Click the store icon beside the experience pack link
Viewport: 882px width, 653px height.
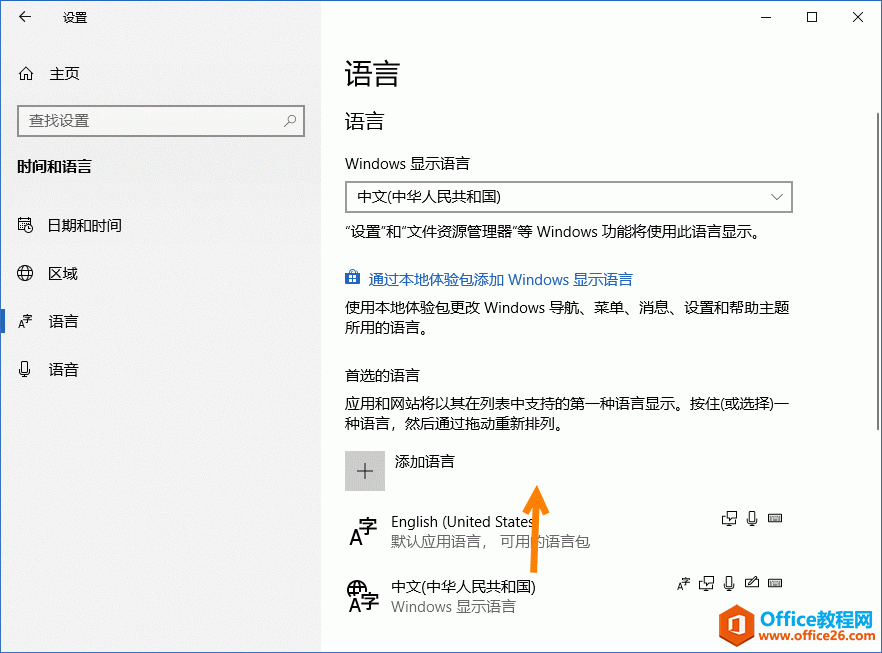click(352, 279)
